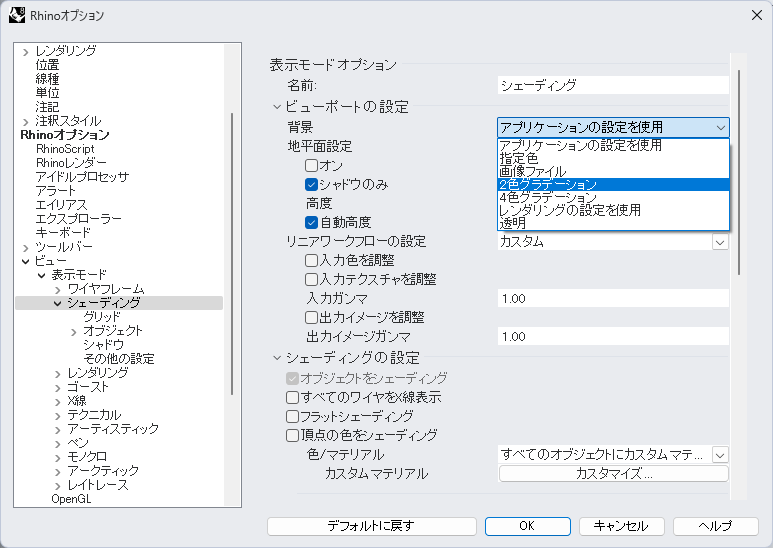This screenshot has width=773, height=548.
Task: Open the エイリアス options page
Action: click(61, 205)
